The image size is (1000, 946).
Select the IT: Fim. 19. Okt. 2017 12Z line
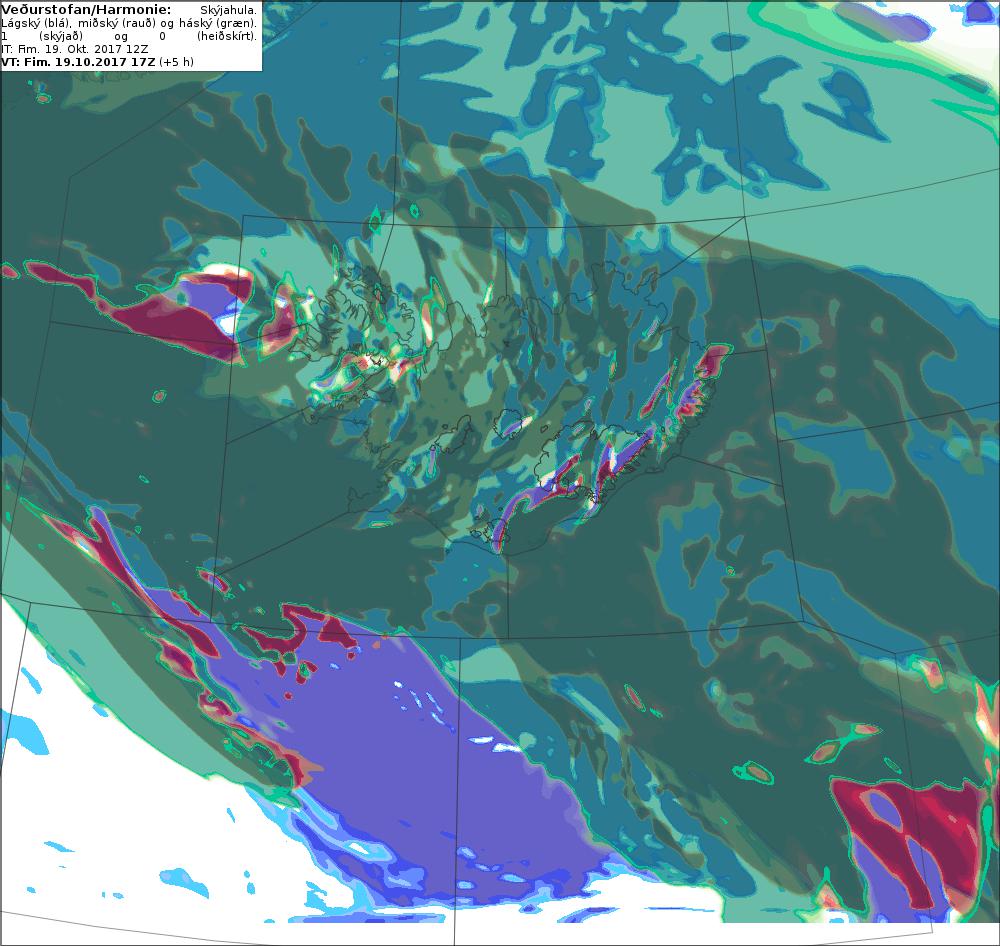coord(75,49)
